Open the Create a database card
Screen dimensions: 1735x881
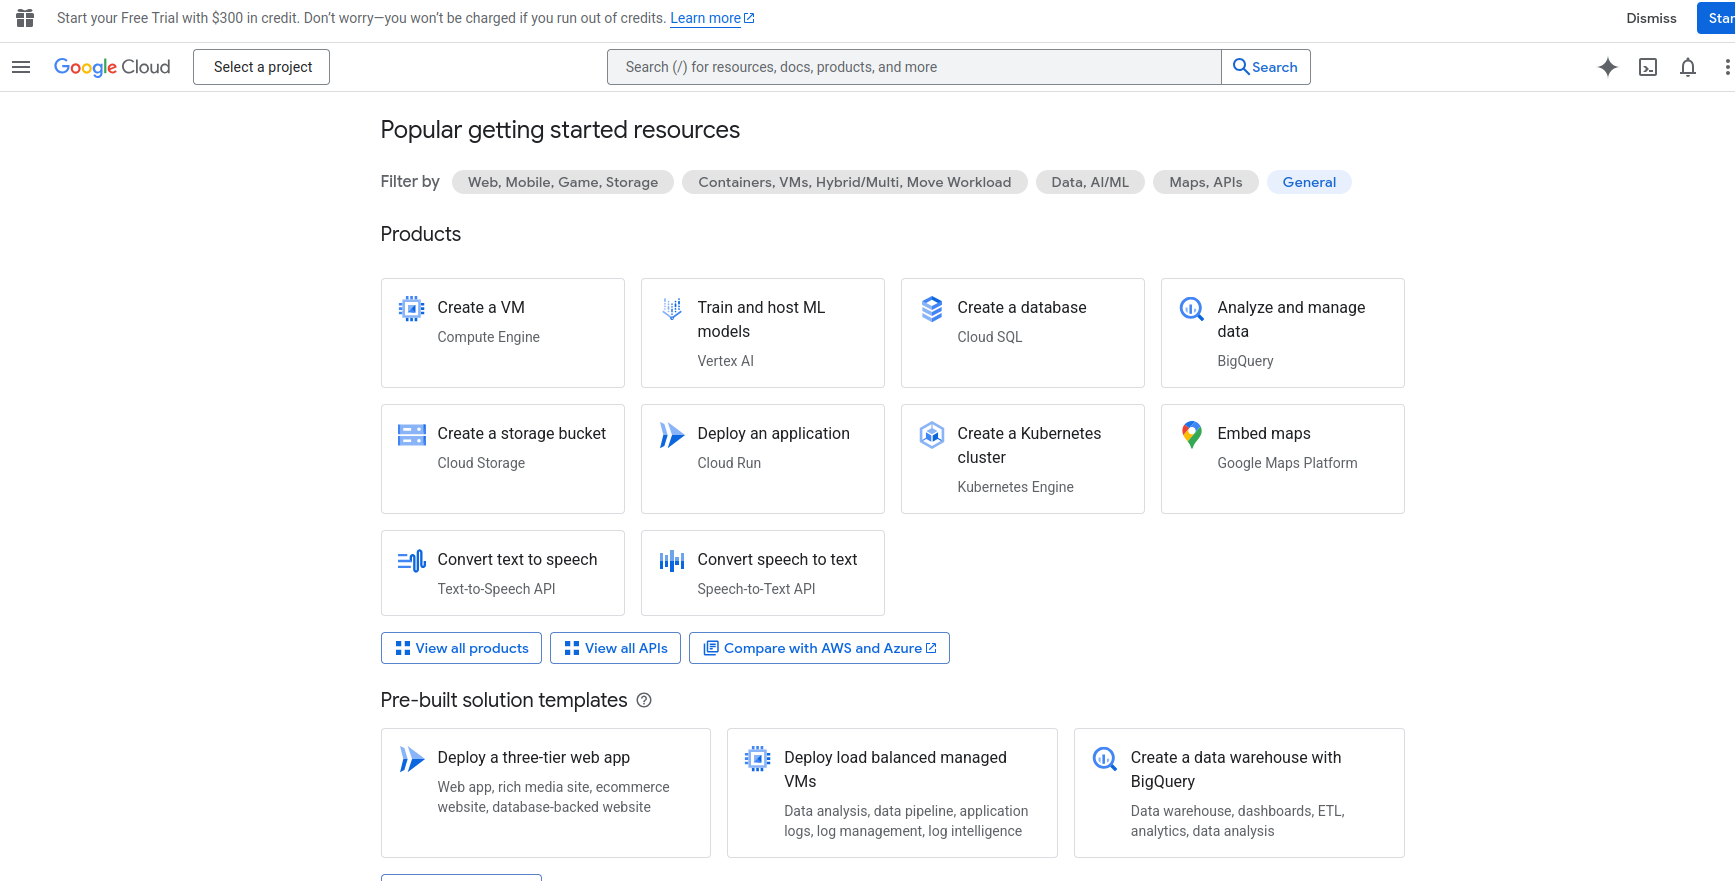pos(1023,333)
